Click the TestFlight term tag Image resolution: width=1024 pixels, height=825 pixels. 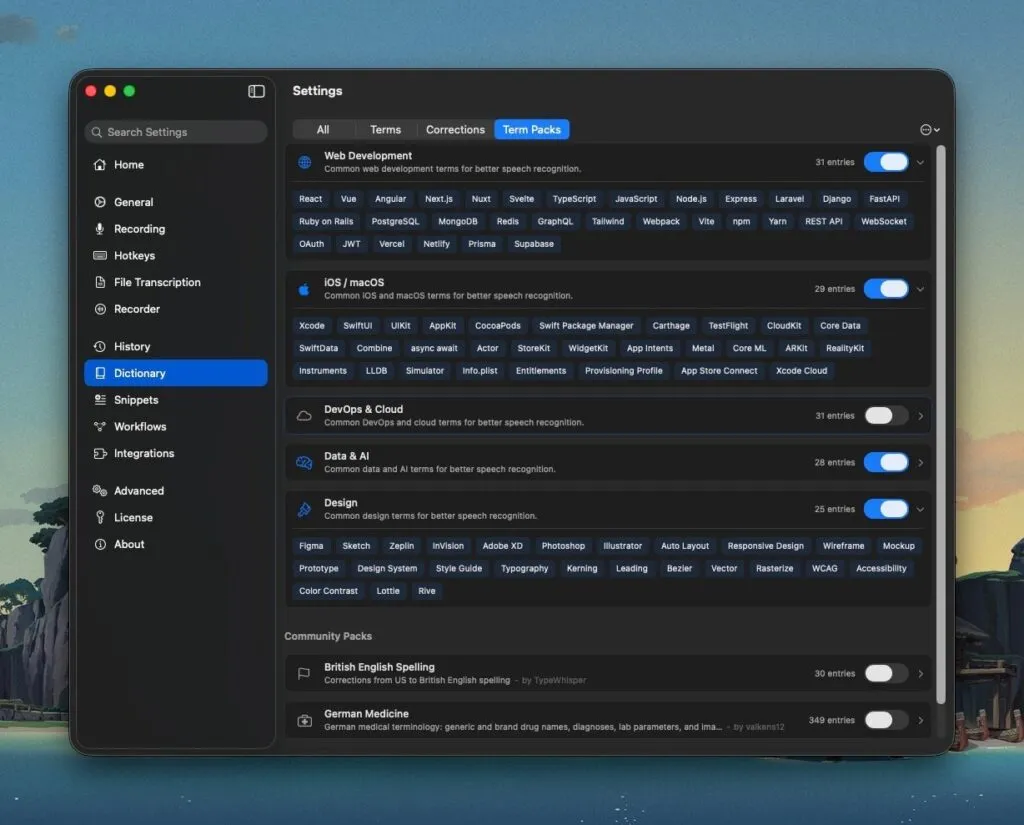tap(728, 325)
